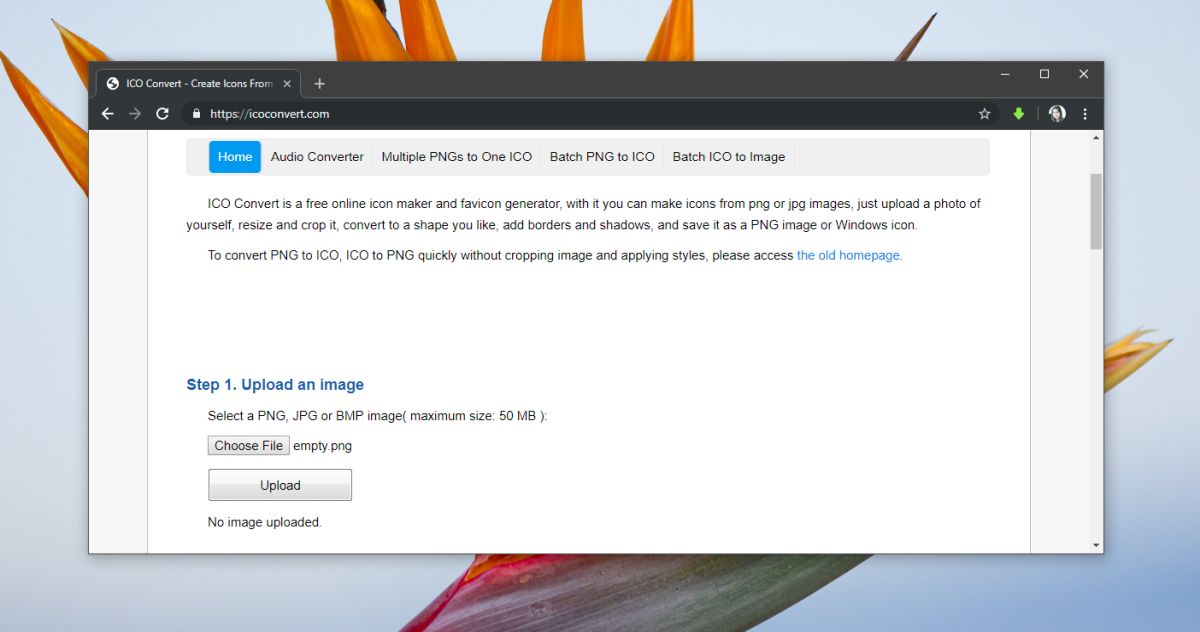Click the browser profile avatar icon

point(1057,114)
